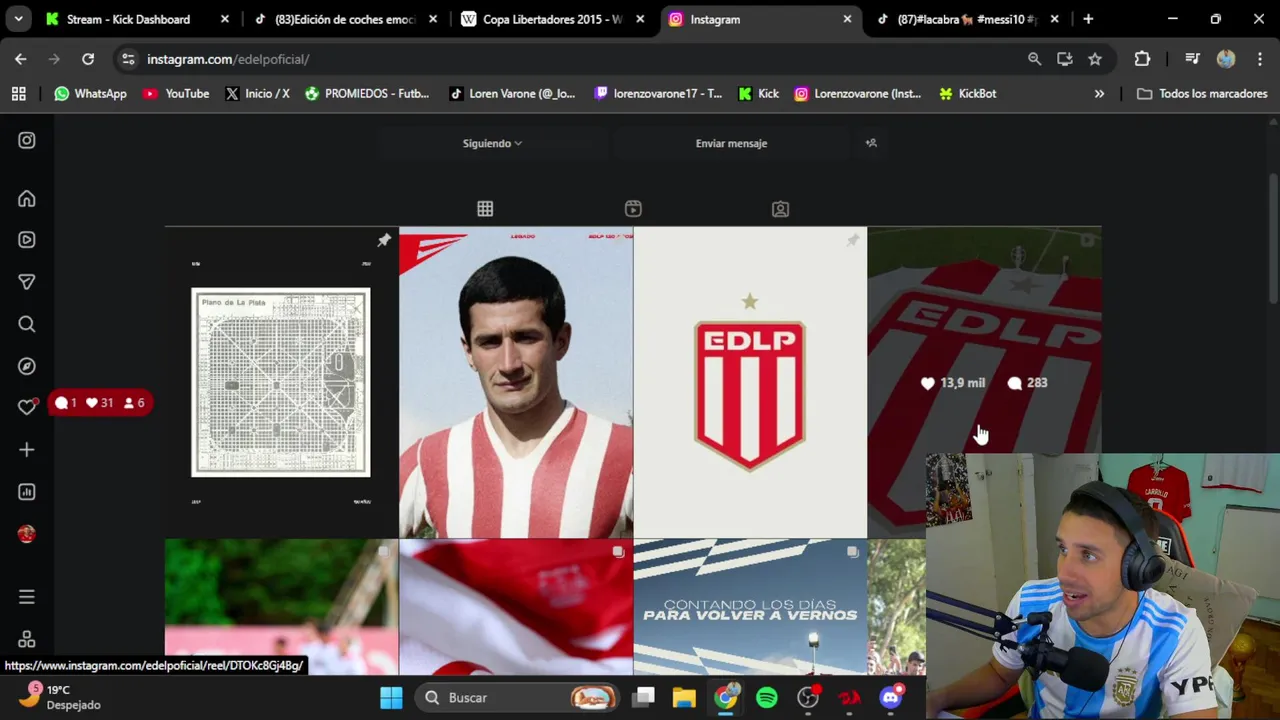Open the EDLP crest logo post
The image size is (1280, 720).
click(x=750, y=383)
